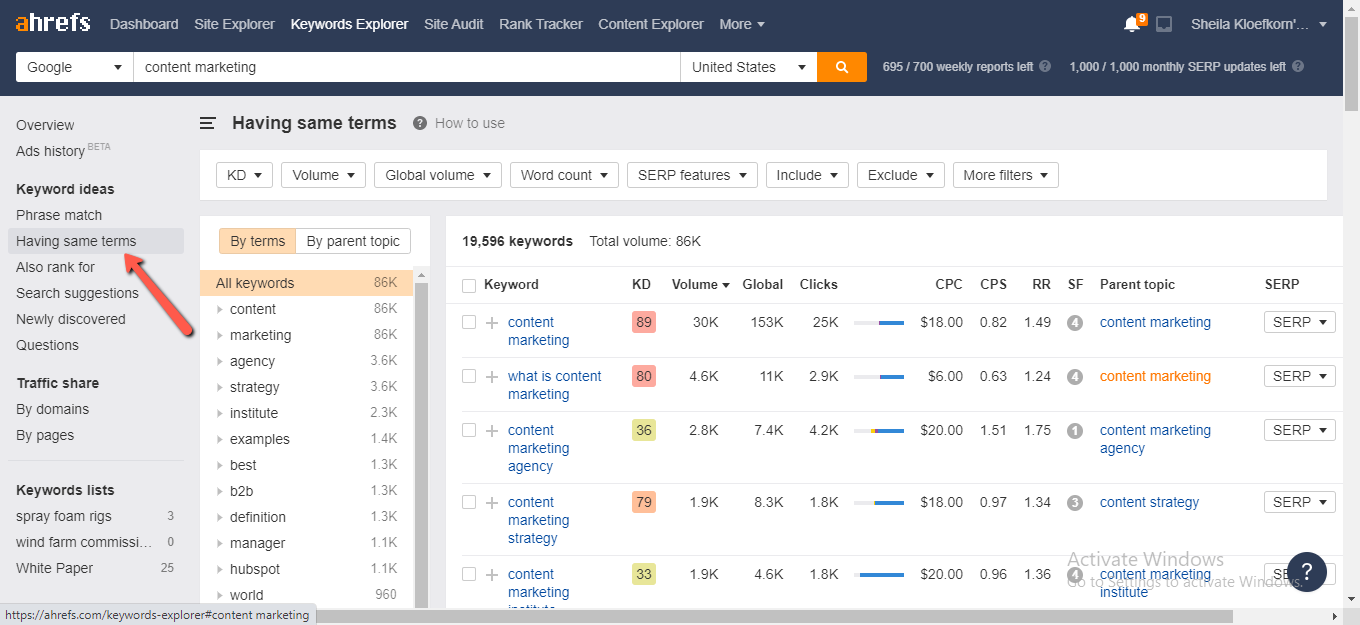This screenshot has height=625, width=1360.
Task: Open the 'spray foam rigs' keyword list
Action: tap(64, 516)
